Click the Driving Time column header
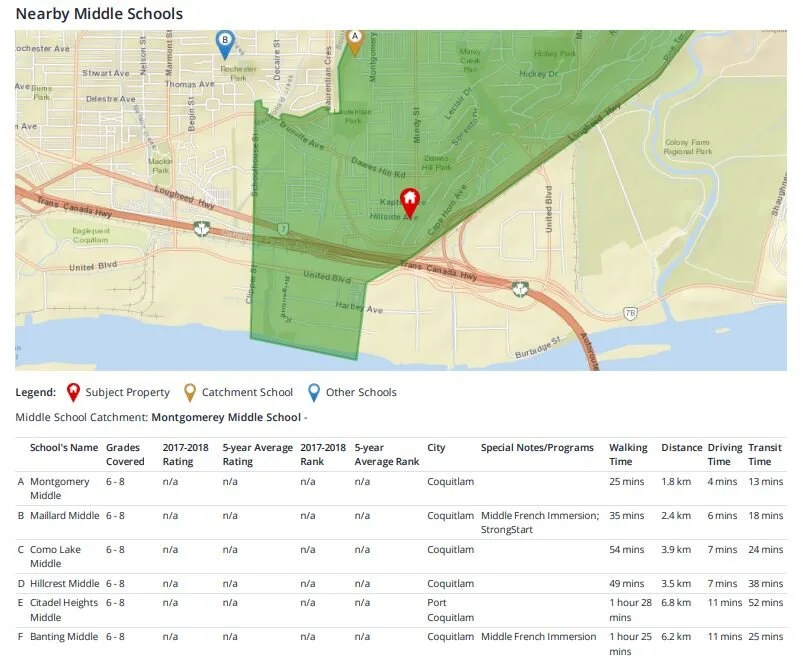Image resolution: width=803 pixels, height=669 pixels. point(725,454)
